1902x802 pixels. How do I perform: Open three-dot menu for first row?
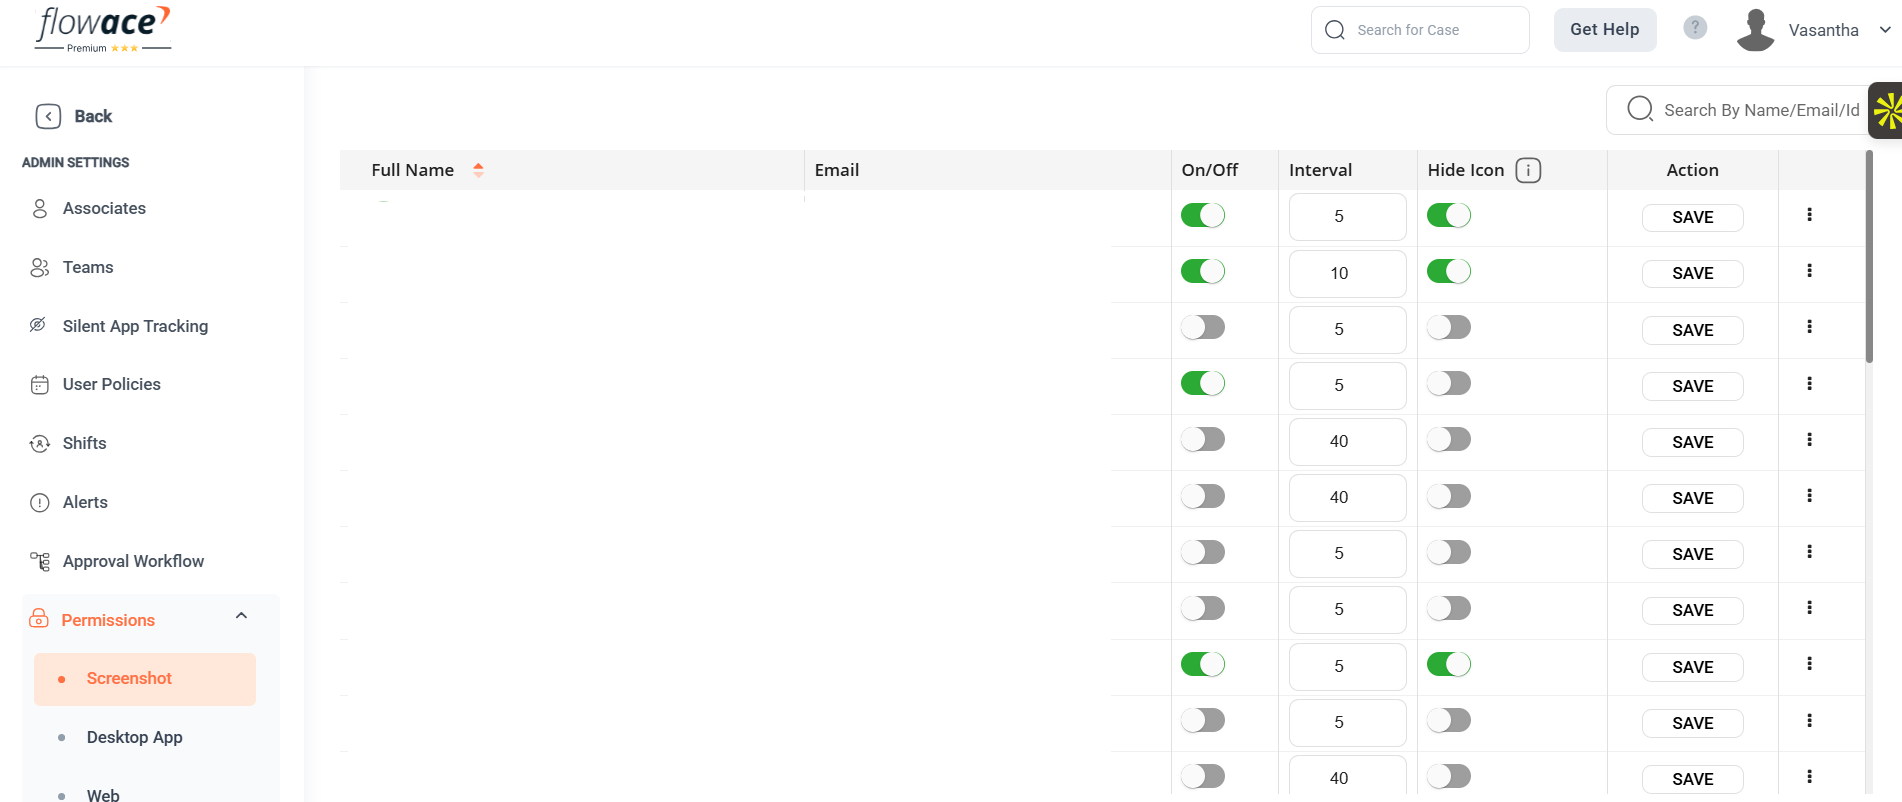point(1809,215)
